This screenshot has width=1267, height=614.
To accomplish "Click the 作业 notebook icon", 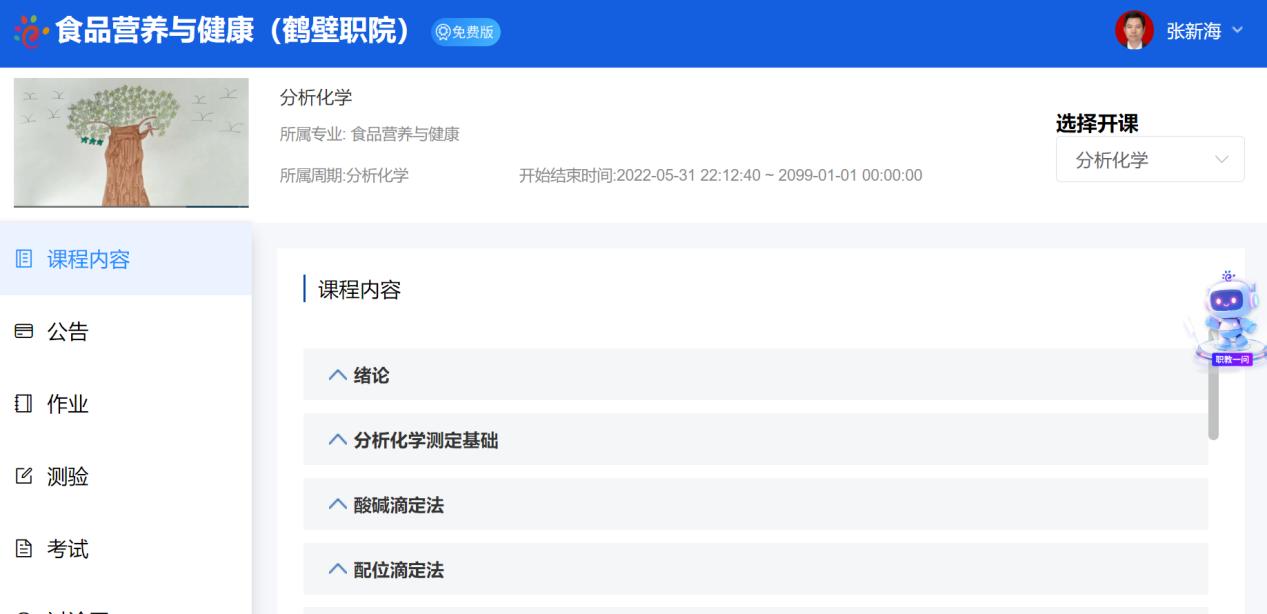I will pos(24,405).
